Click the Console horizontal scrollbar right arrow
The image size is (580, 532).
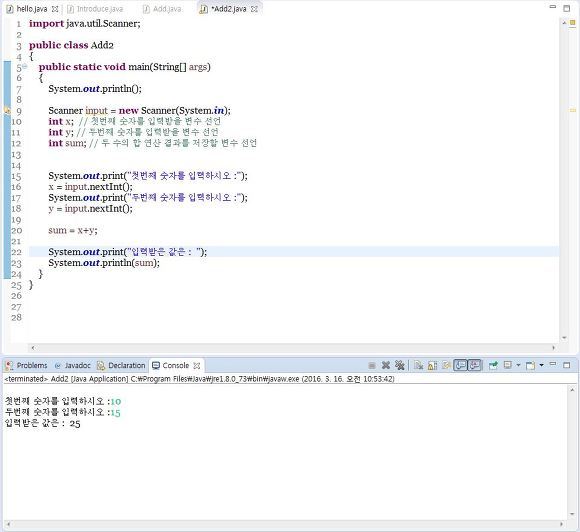562,524
